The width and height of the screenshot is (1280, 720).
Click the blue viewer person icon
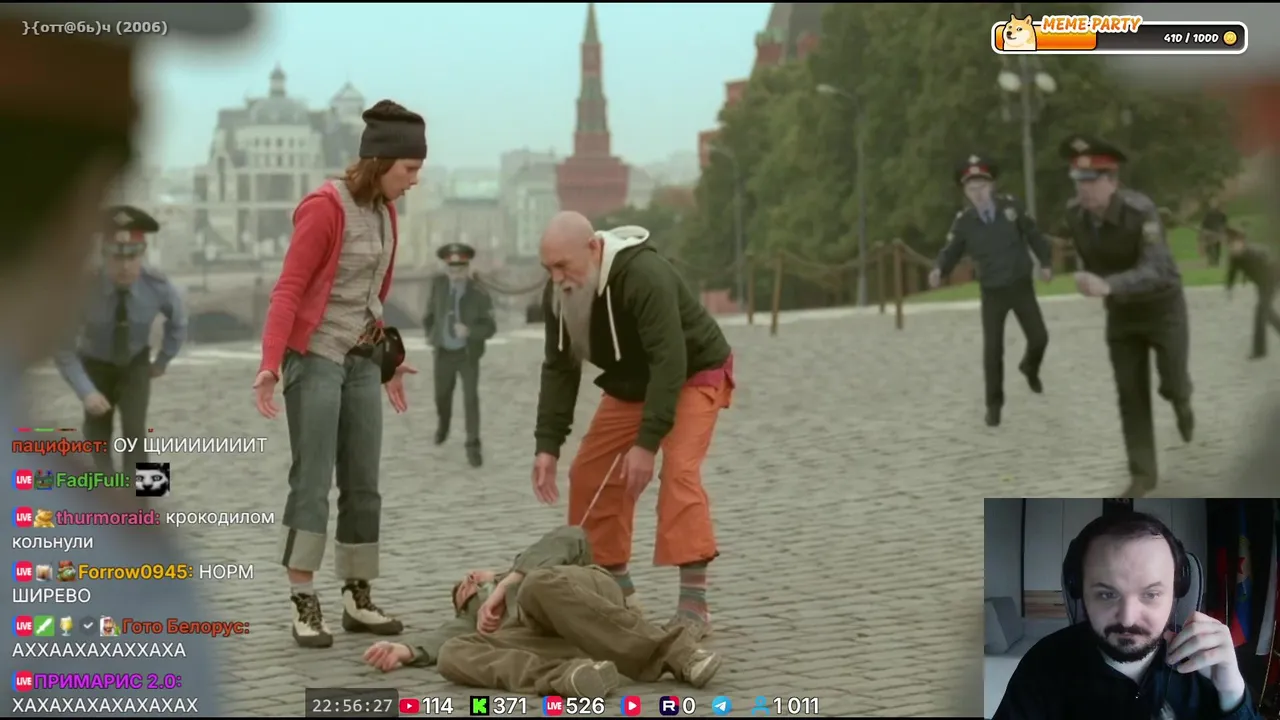[x=761, y=706]
